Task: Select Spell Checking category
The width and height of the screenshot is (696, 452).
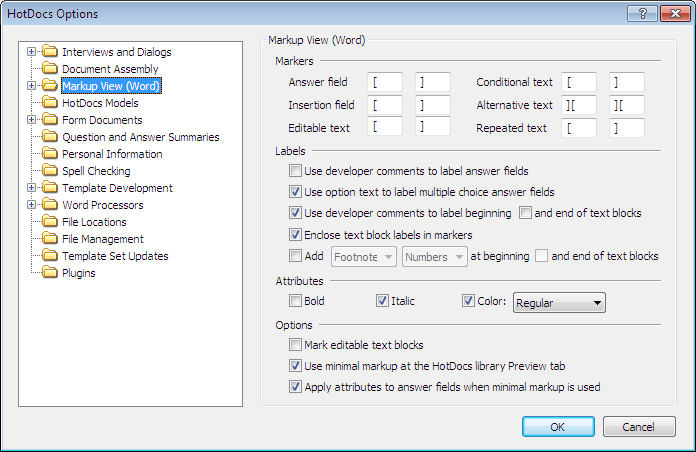Action: tap(96, 171)
